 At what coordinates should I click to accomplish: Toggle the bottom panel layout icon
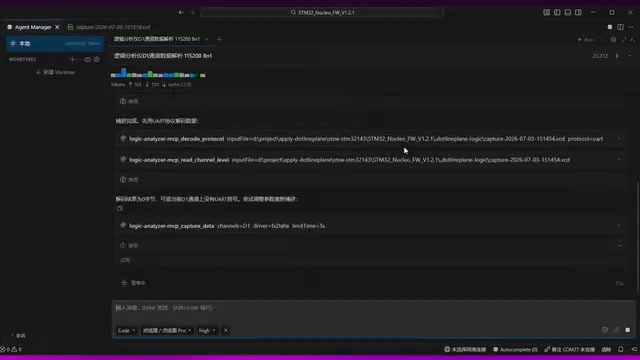[568, 13]
